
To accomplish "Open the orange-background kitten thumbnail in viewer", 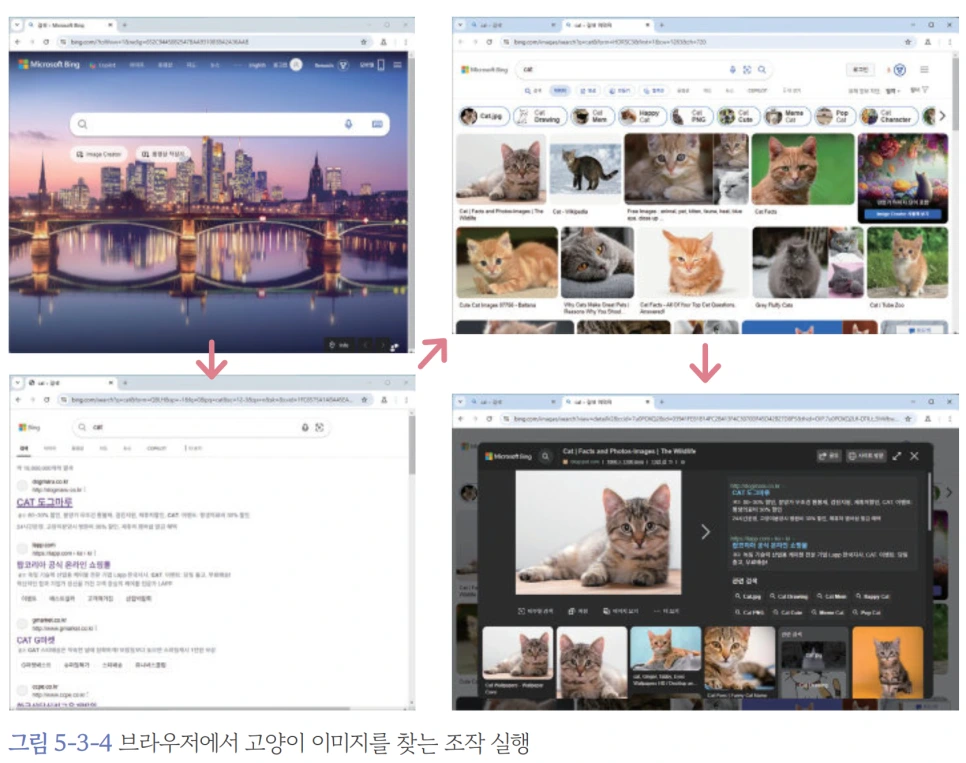I will [888, 662].
